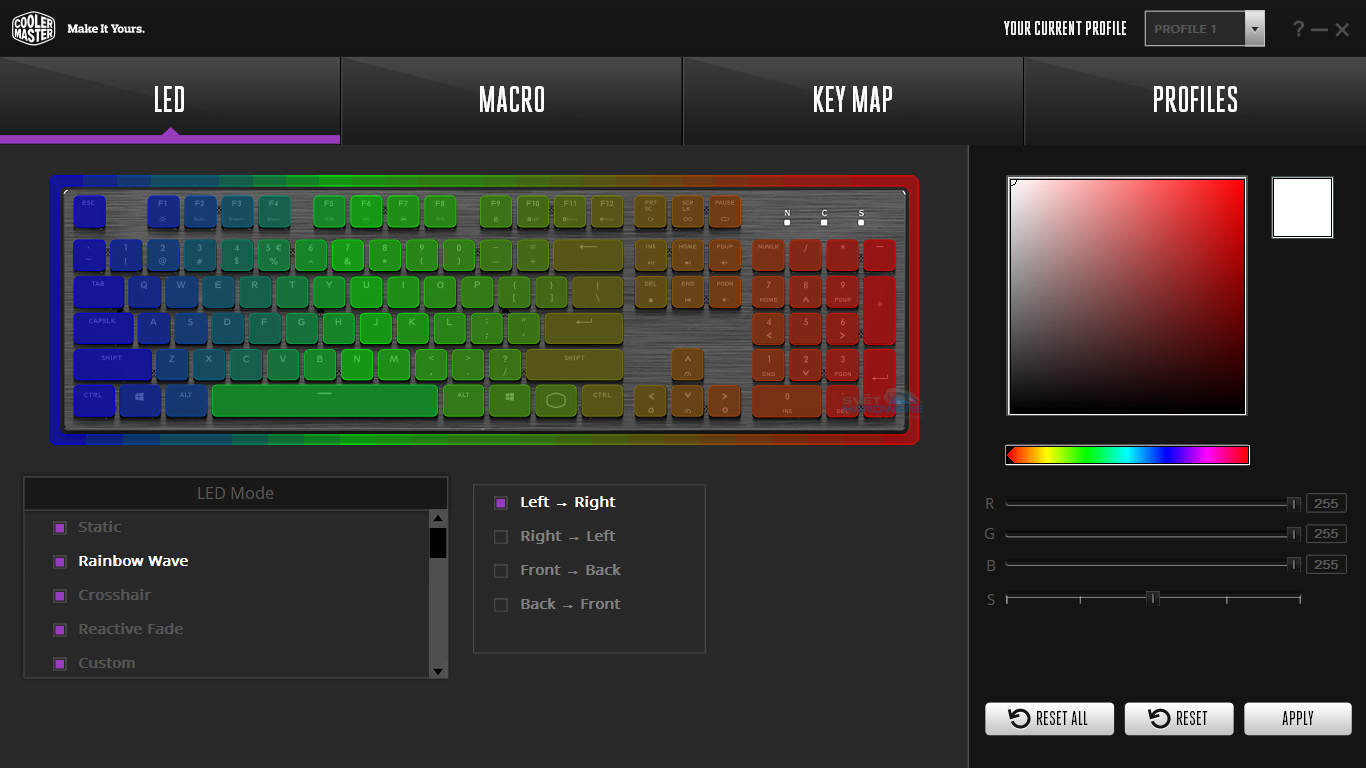Viewport: 1366px width, 768px height.
Task: Select the up arrow key on keyboard
Action: [687, 365]
